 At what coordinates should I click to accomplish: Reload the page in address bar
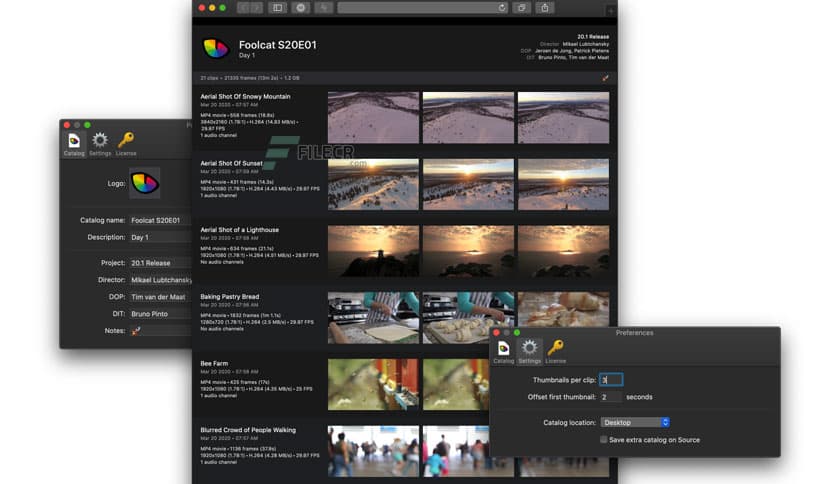click(502, 7)
